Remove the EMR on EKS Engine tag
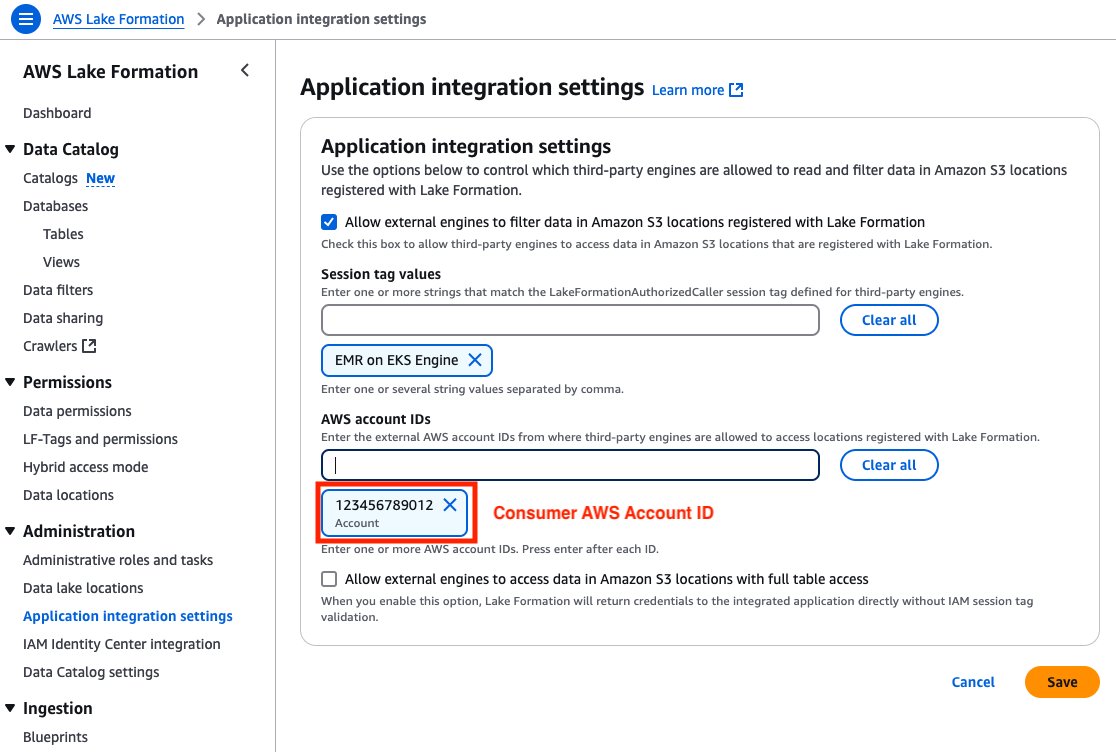 (x=475, y=360)
